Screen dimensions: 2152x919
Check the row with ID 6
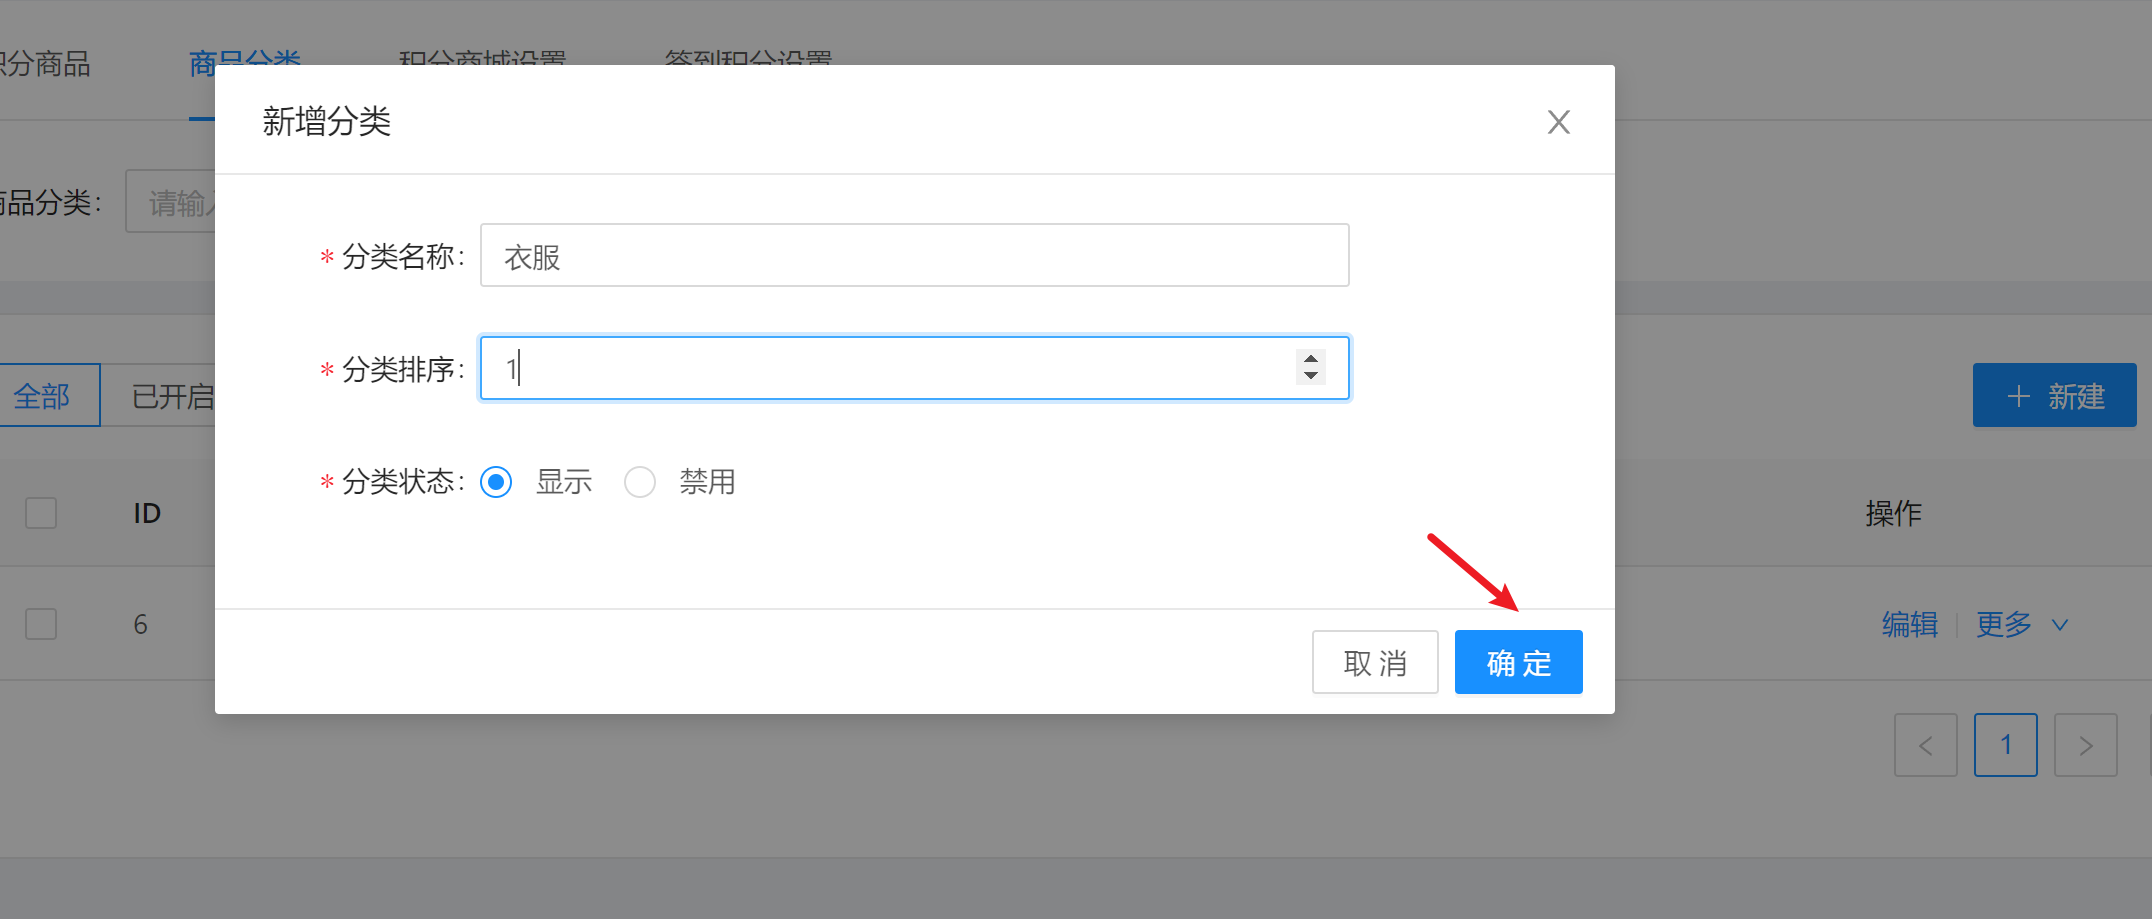[41, 624]
